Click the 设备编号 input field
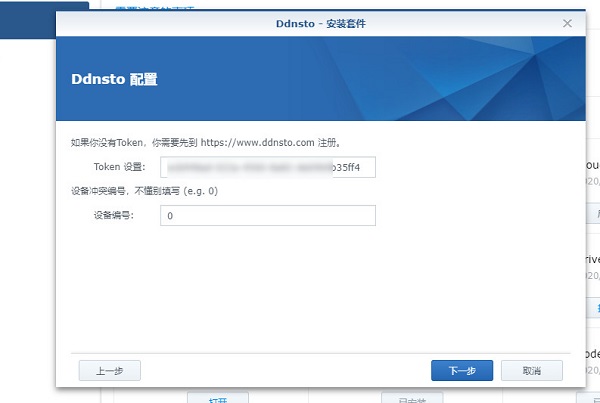The height and width of the screenshot is (403, 600). pyautogui.click(x=268, y=215)
